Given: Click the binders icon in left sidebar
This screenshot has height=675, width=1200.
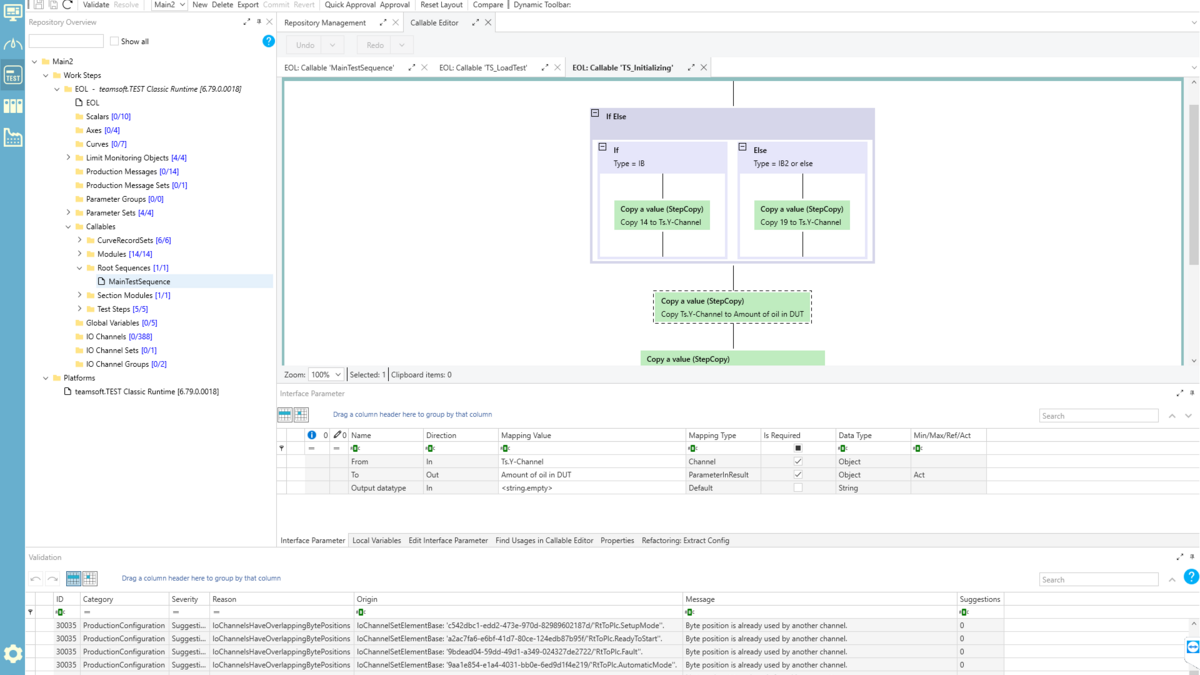Looking at the screenshot, I should (x=12, y=105).
